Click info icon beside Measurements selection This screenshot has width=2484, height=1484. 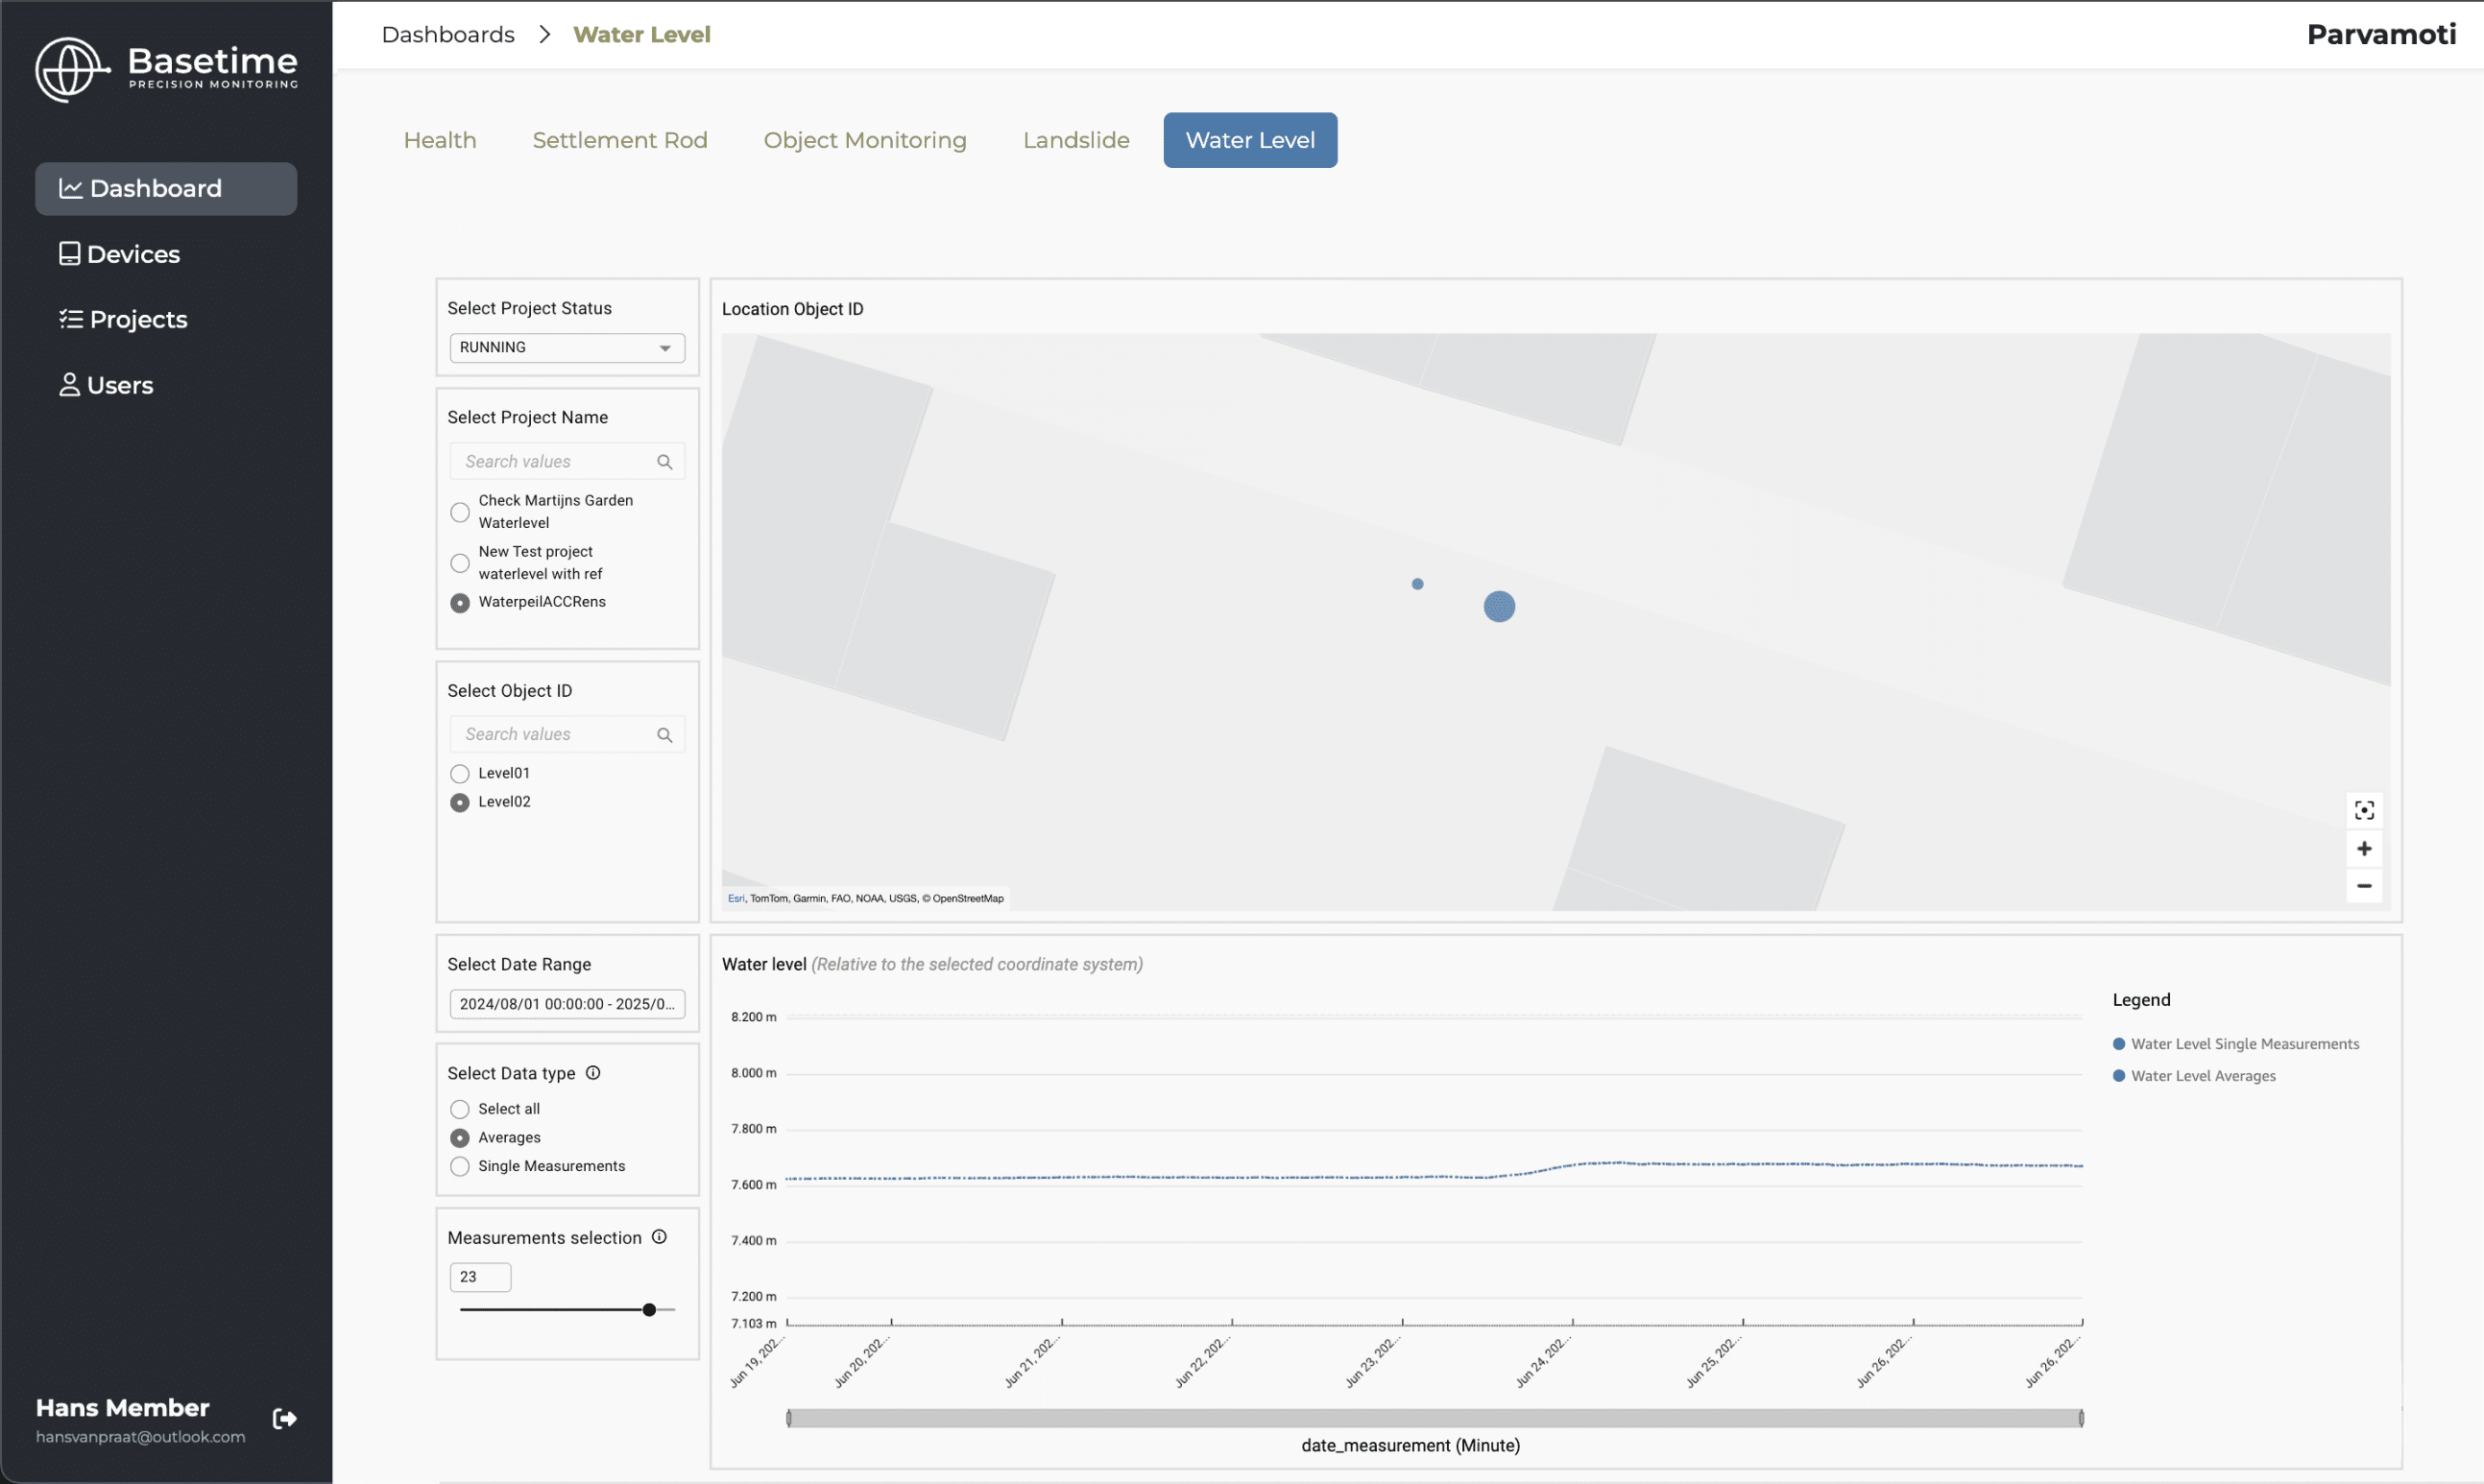tap(659, 1237)
